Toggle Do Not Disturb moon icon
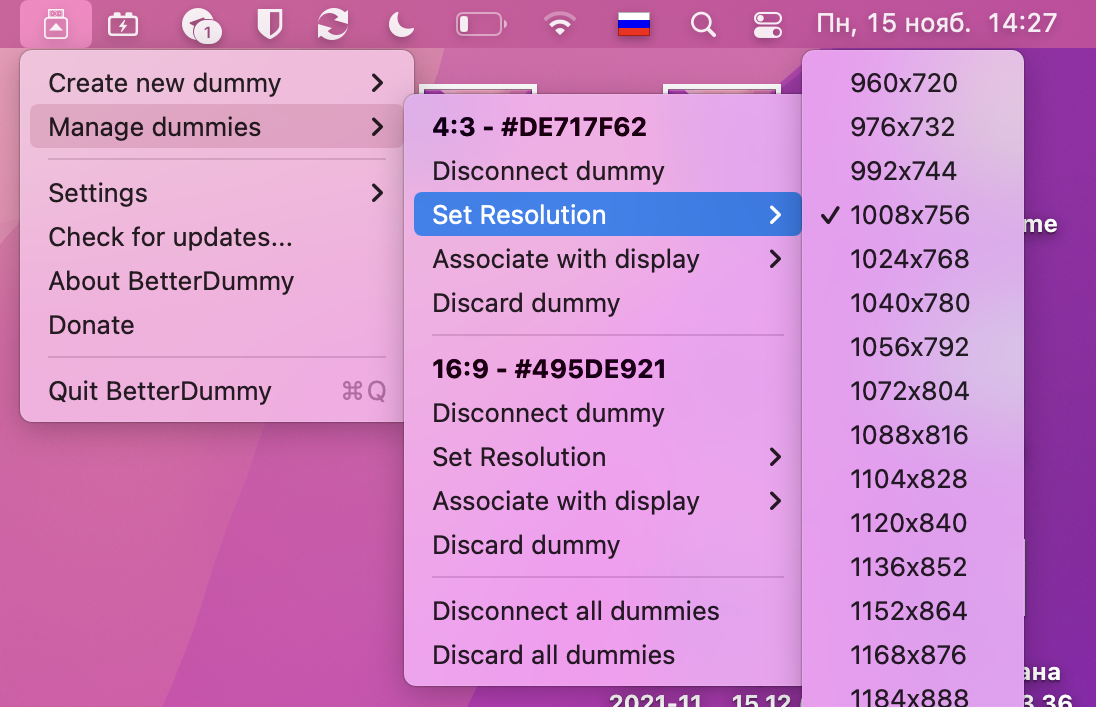1096x707 pixels. pos(401,24)
